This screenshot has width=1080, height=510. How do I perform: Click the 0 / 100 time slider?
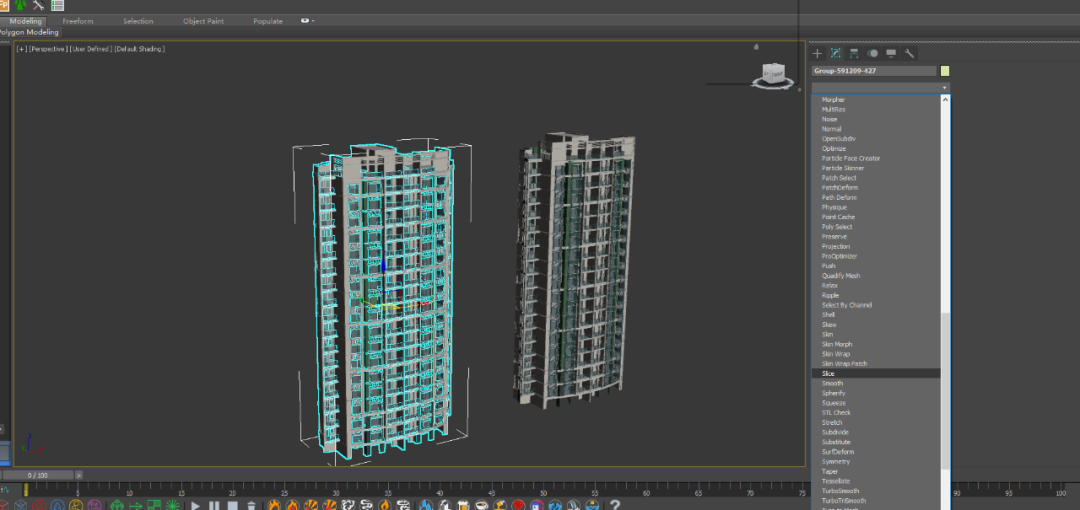pyautogui.click(x=38, y=475)
